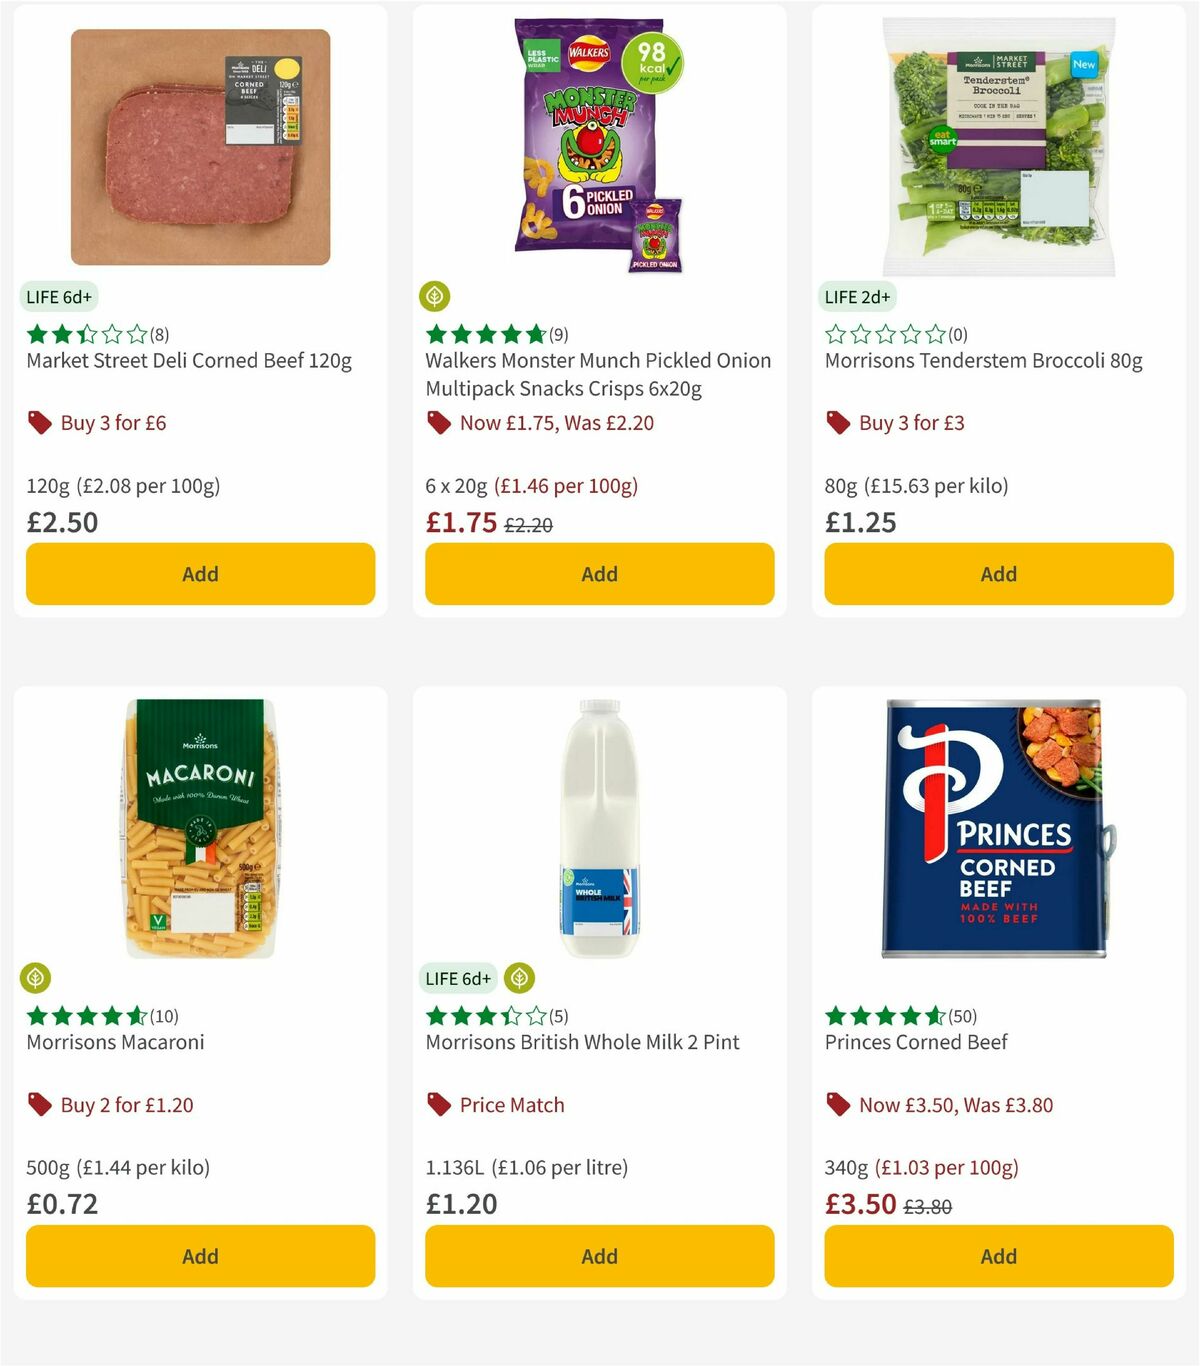The image size is (1200, 1366).
Task: Click the leaf icon beside the Whole Milk badge
Action: tap(519, 978)
